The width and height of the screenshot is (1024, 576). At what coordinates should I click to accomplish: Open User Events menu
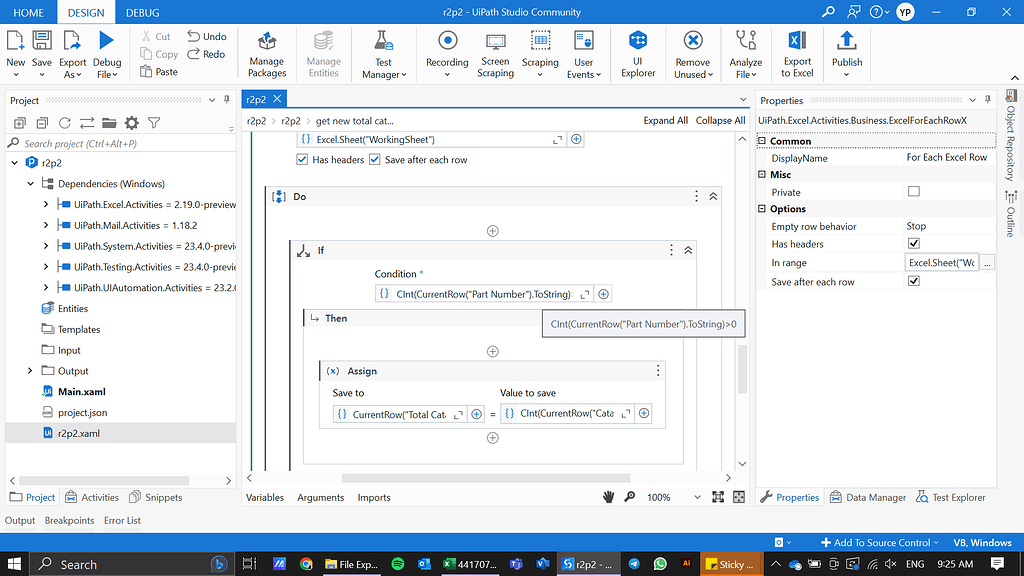(583, 55)
